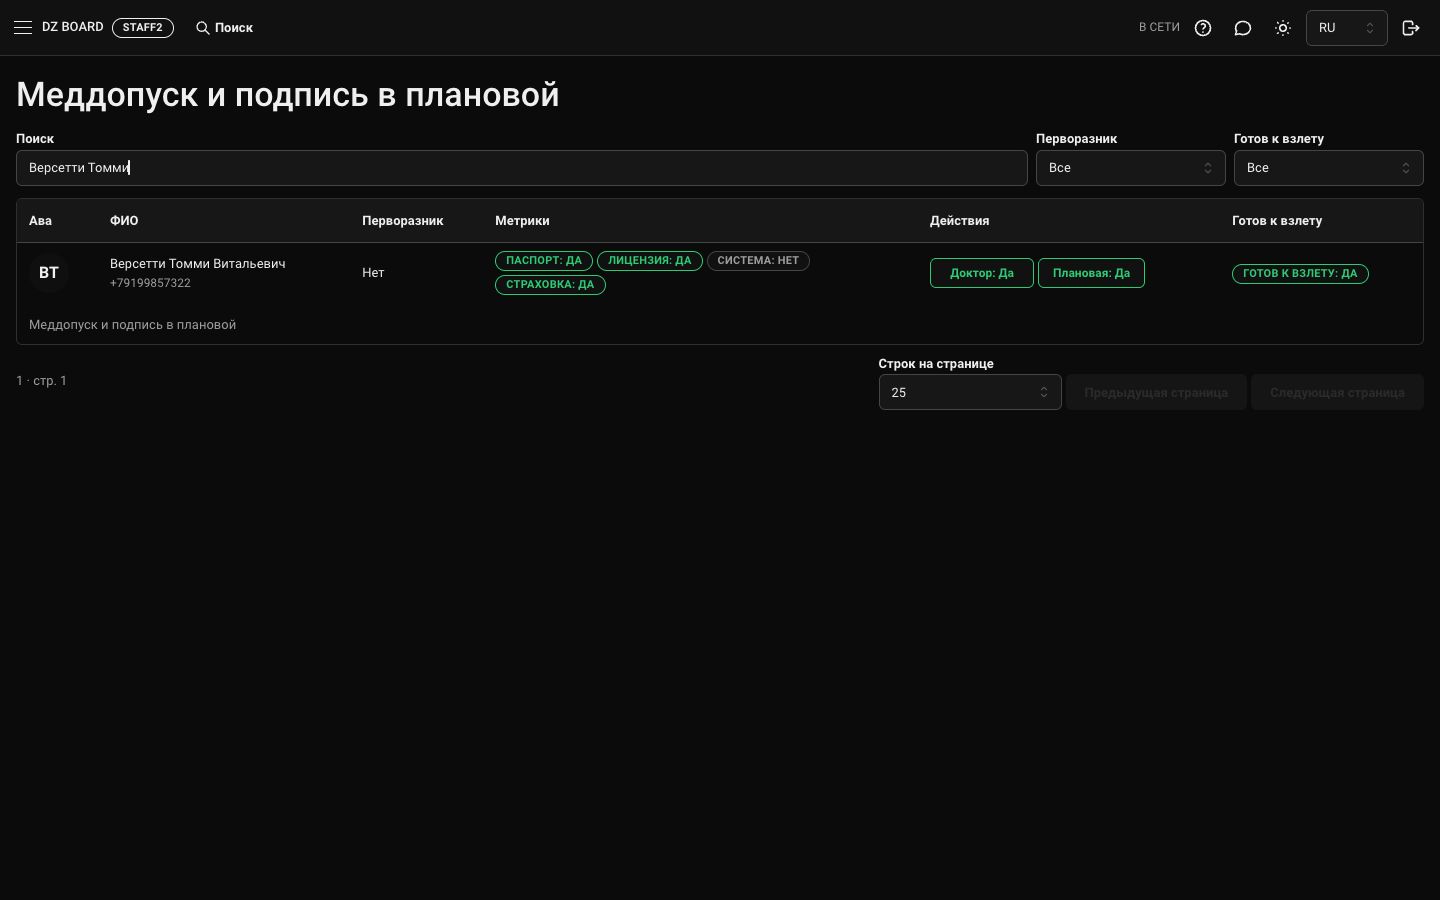The image size is (1440, 900).
Task: Focus the search field containing Версетти Томми
Action: coord(522,168)
